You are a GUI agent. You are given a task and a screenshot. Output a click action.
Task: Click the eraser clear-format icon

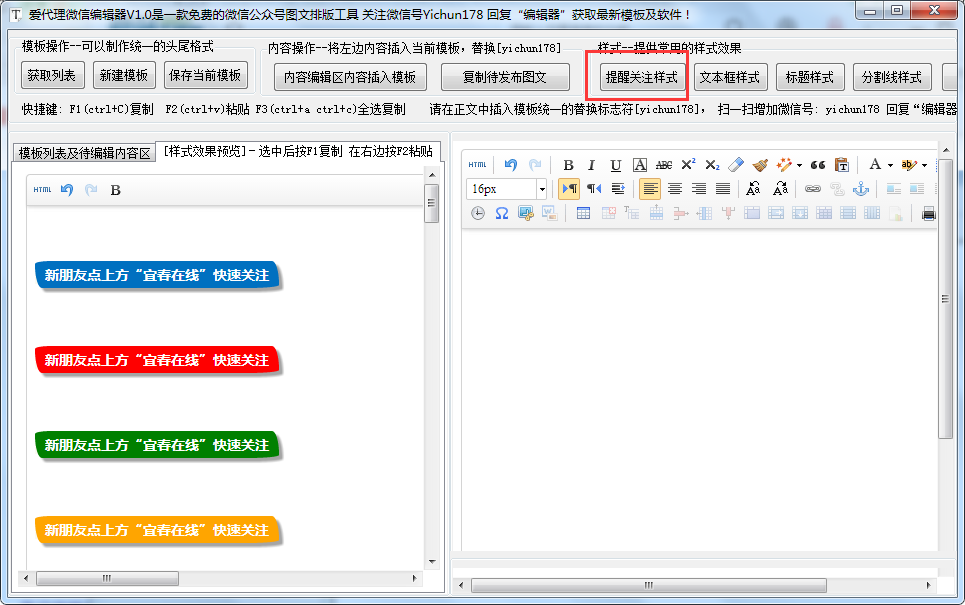pyautogui.click(x=736, y=165)
